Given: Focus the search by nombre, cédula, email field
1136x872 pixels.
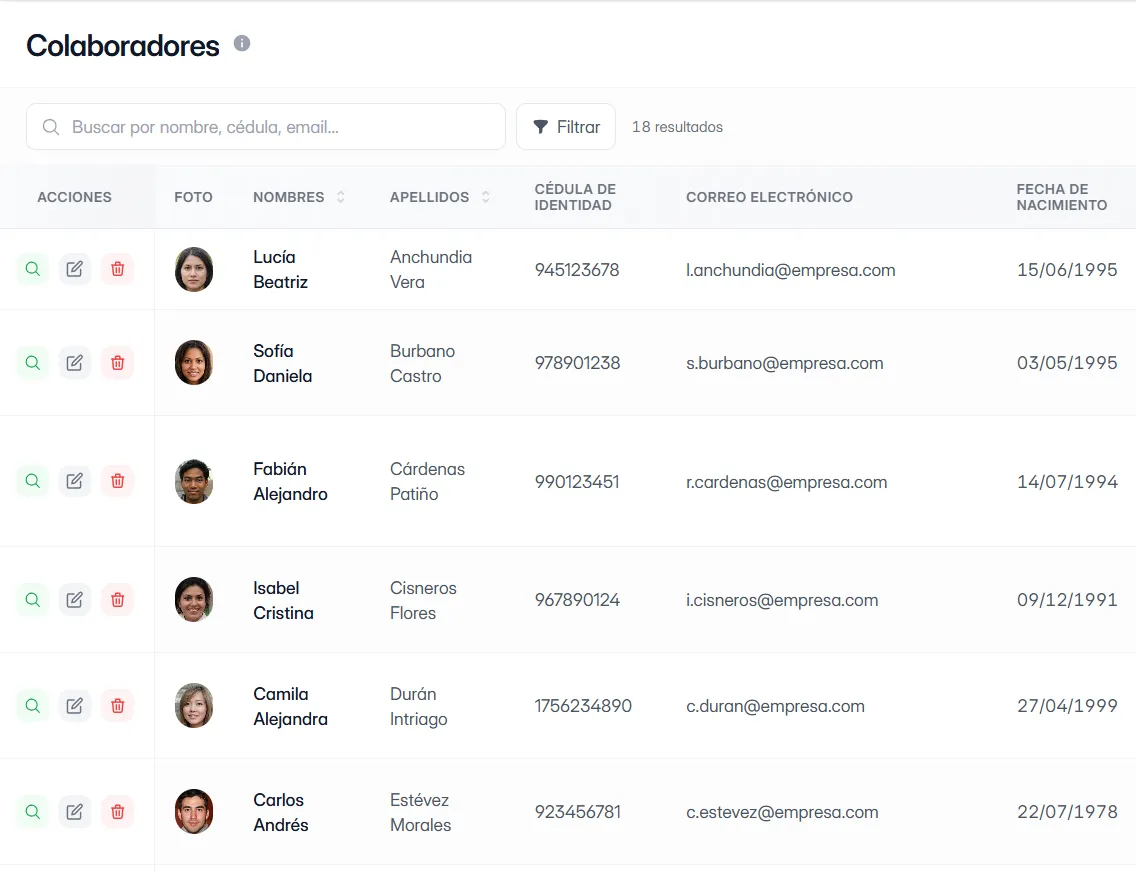Looking at the screenshot, I should point(266,127).
